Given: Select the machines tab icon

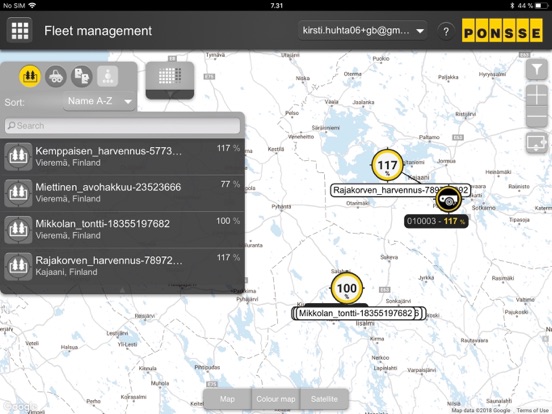Looking at the screenshot, I should [x=56, y=76].
